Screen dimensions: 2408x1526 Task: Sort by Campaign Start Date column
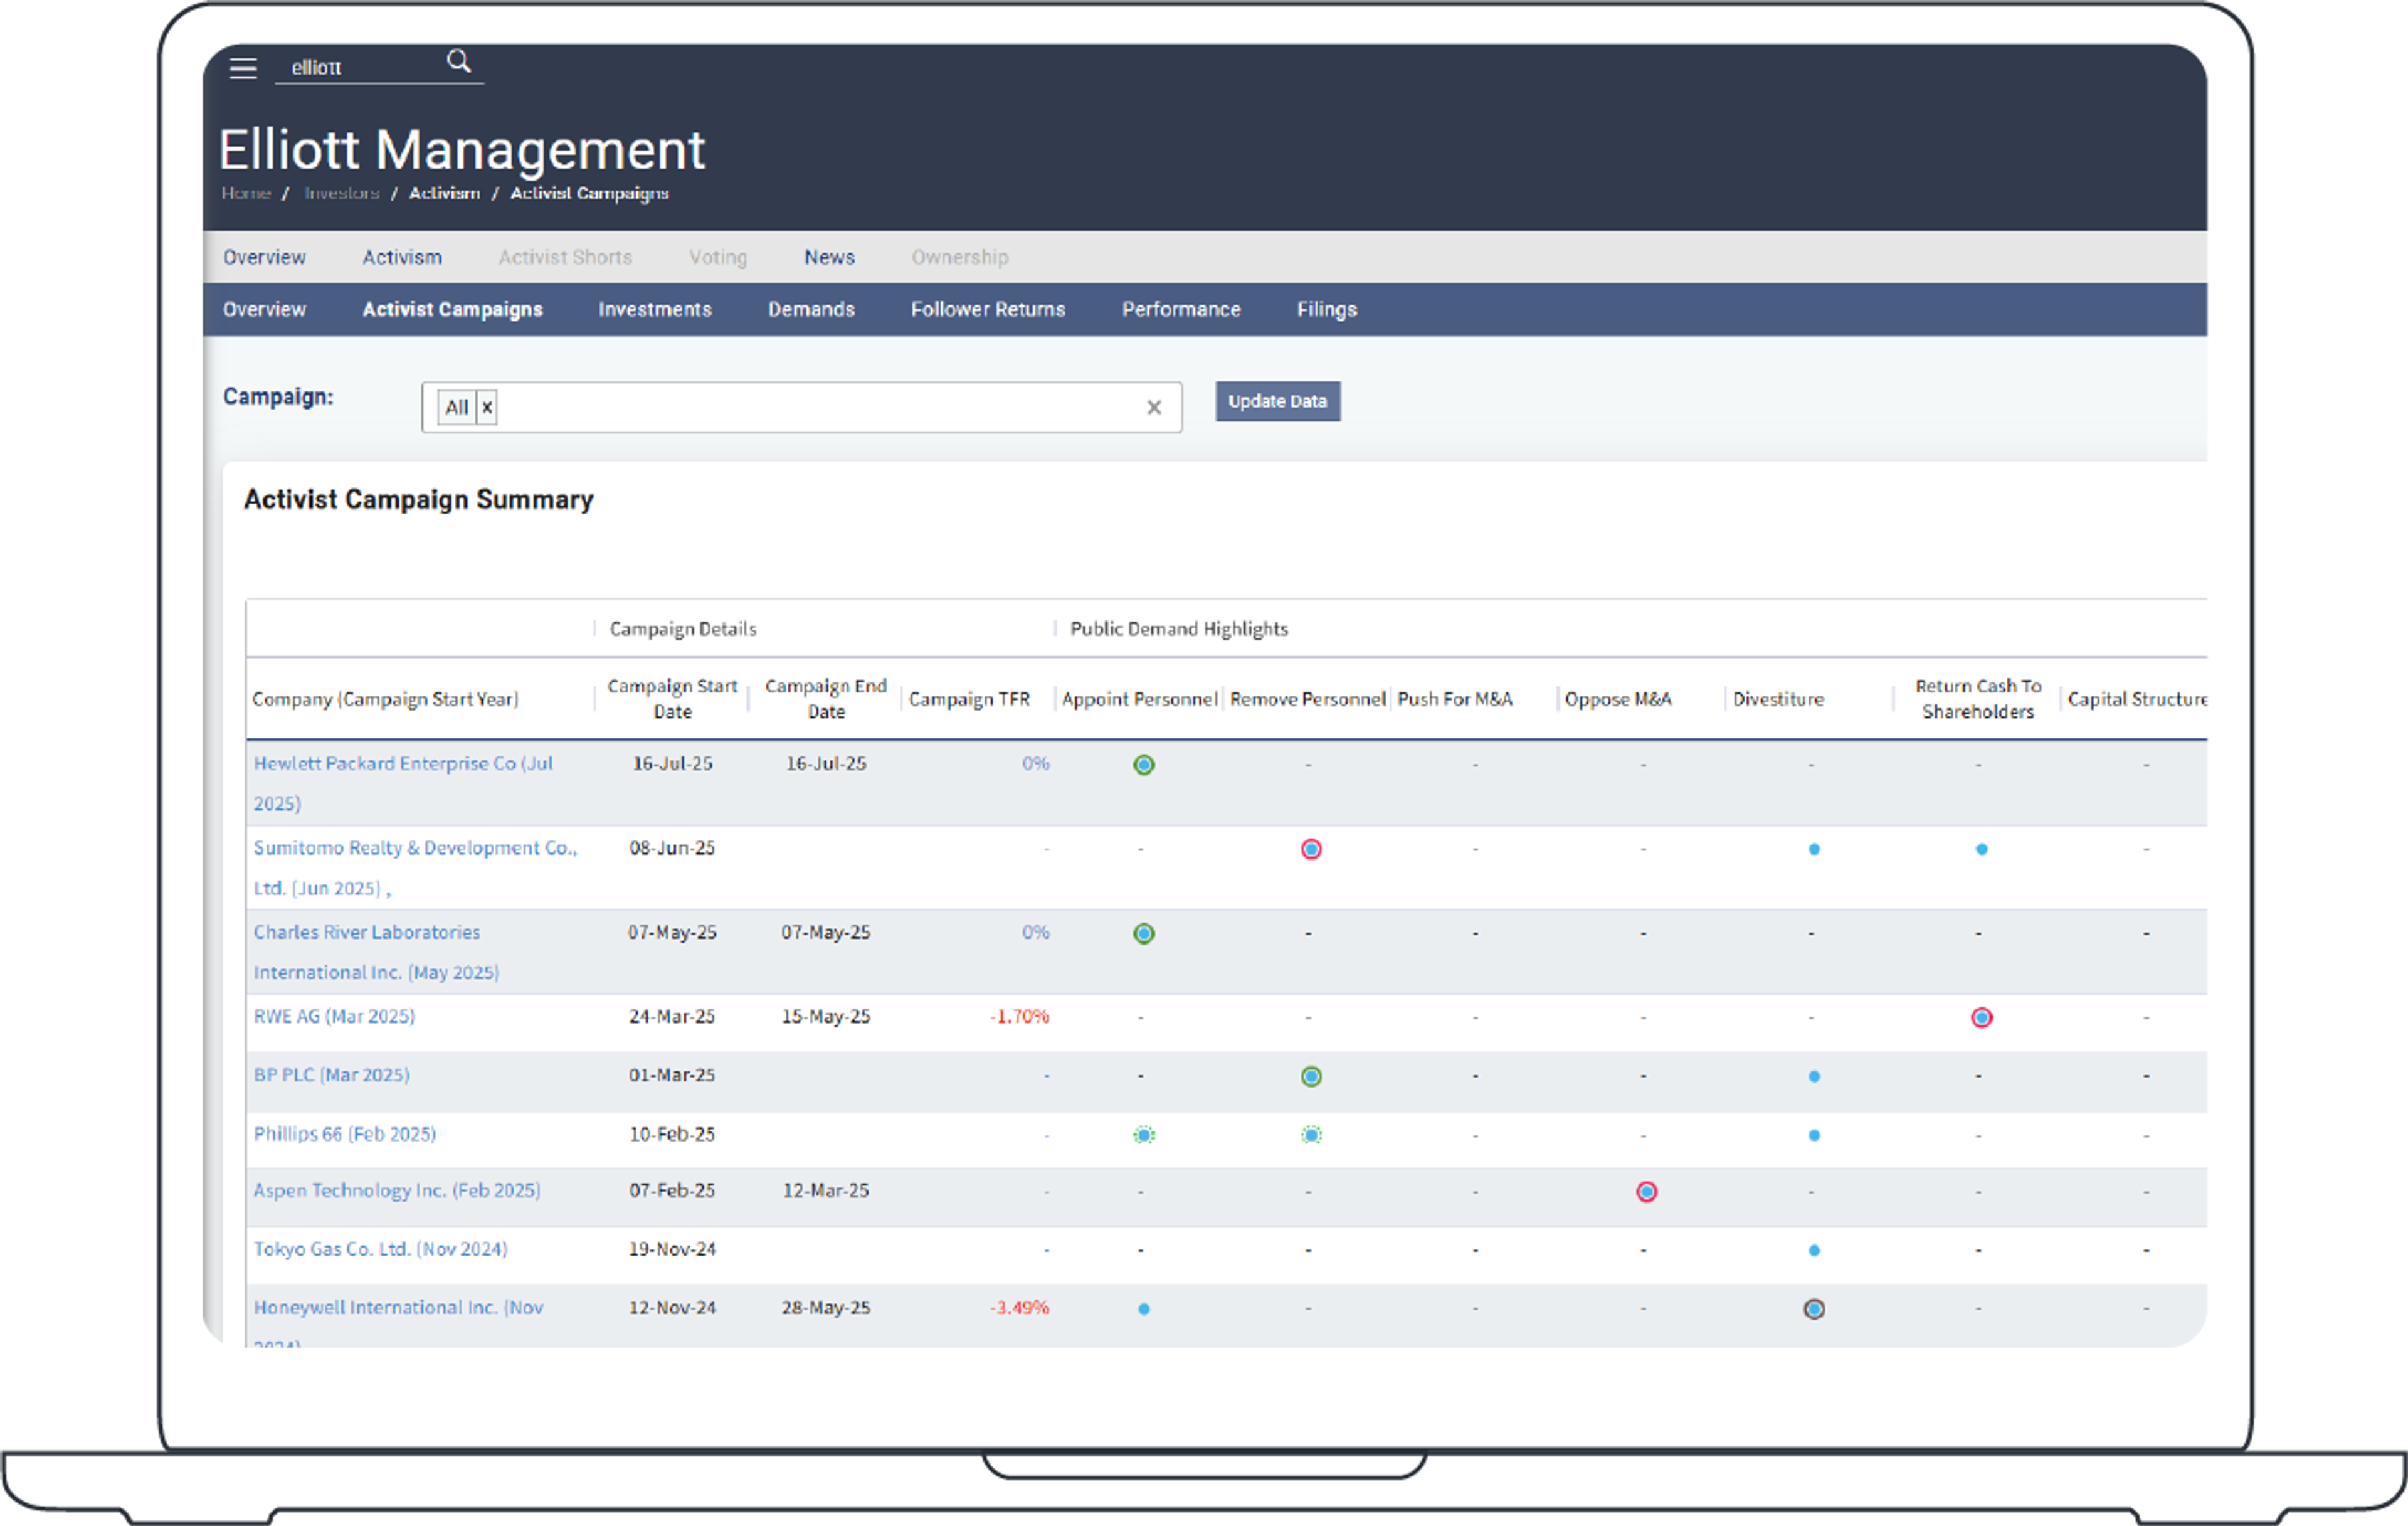point(671,698)
